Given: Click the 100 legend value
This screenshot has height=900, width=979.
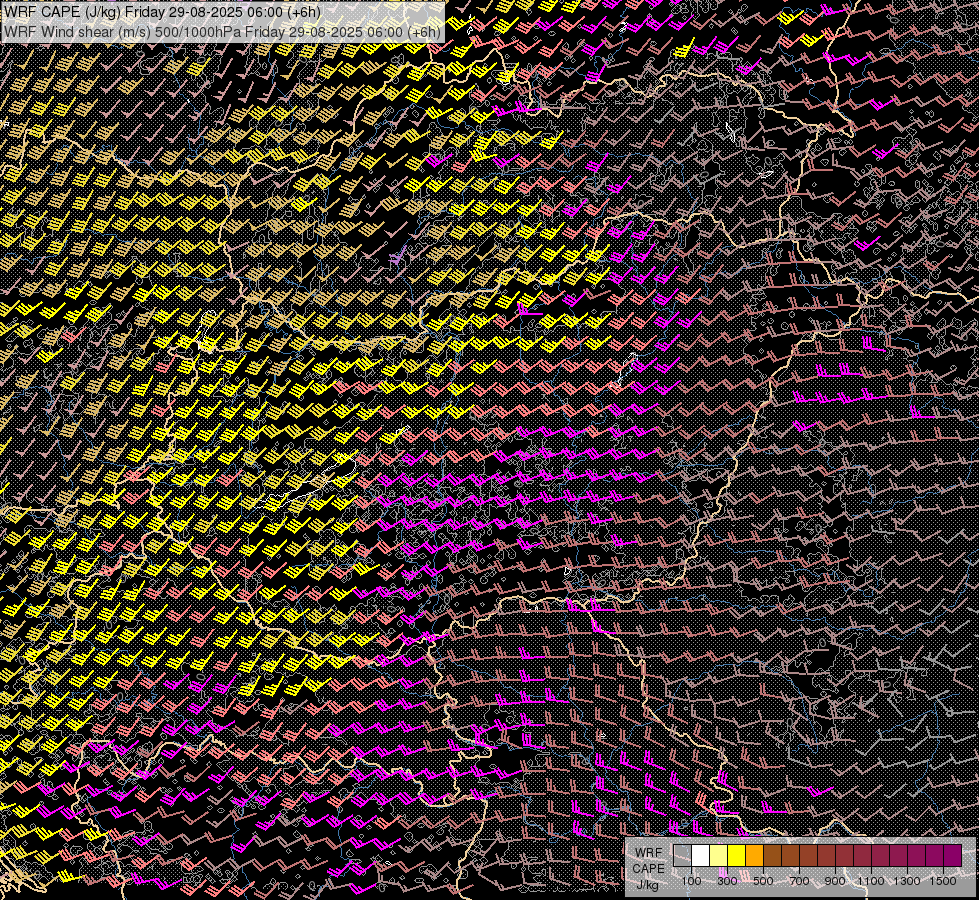Looking at the screenshot, I should coord(691,881).
